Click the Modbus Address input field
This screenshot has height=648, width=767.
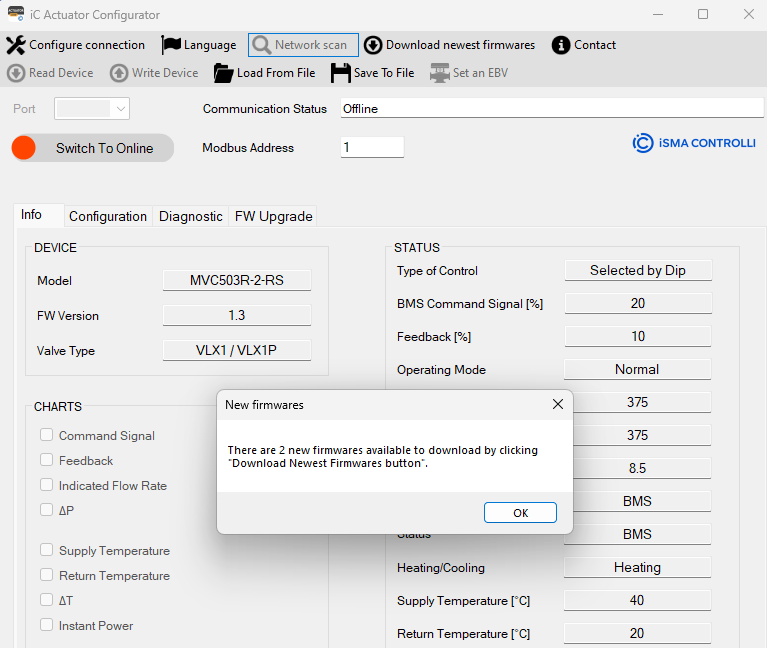click(x=372, y=147)
